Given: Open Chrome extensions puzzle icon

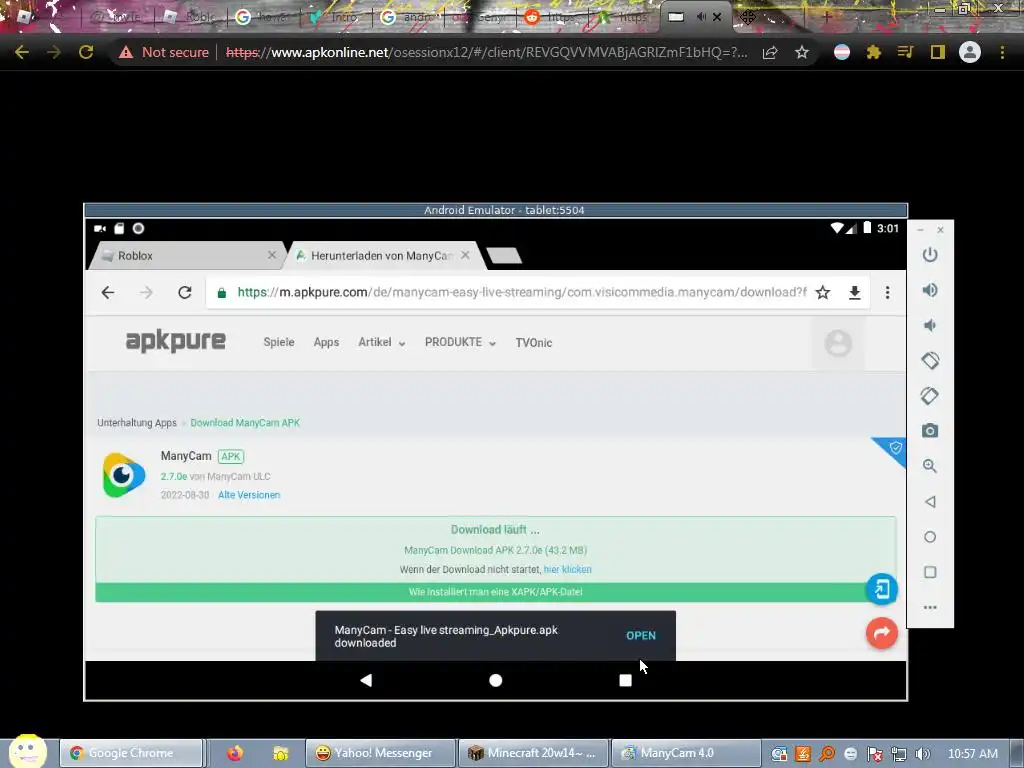Looking at the screenshot, I should [x=874, y=52].
